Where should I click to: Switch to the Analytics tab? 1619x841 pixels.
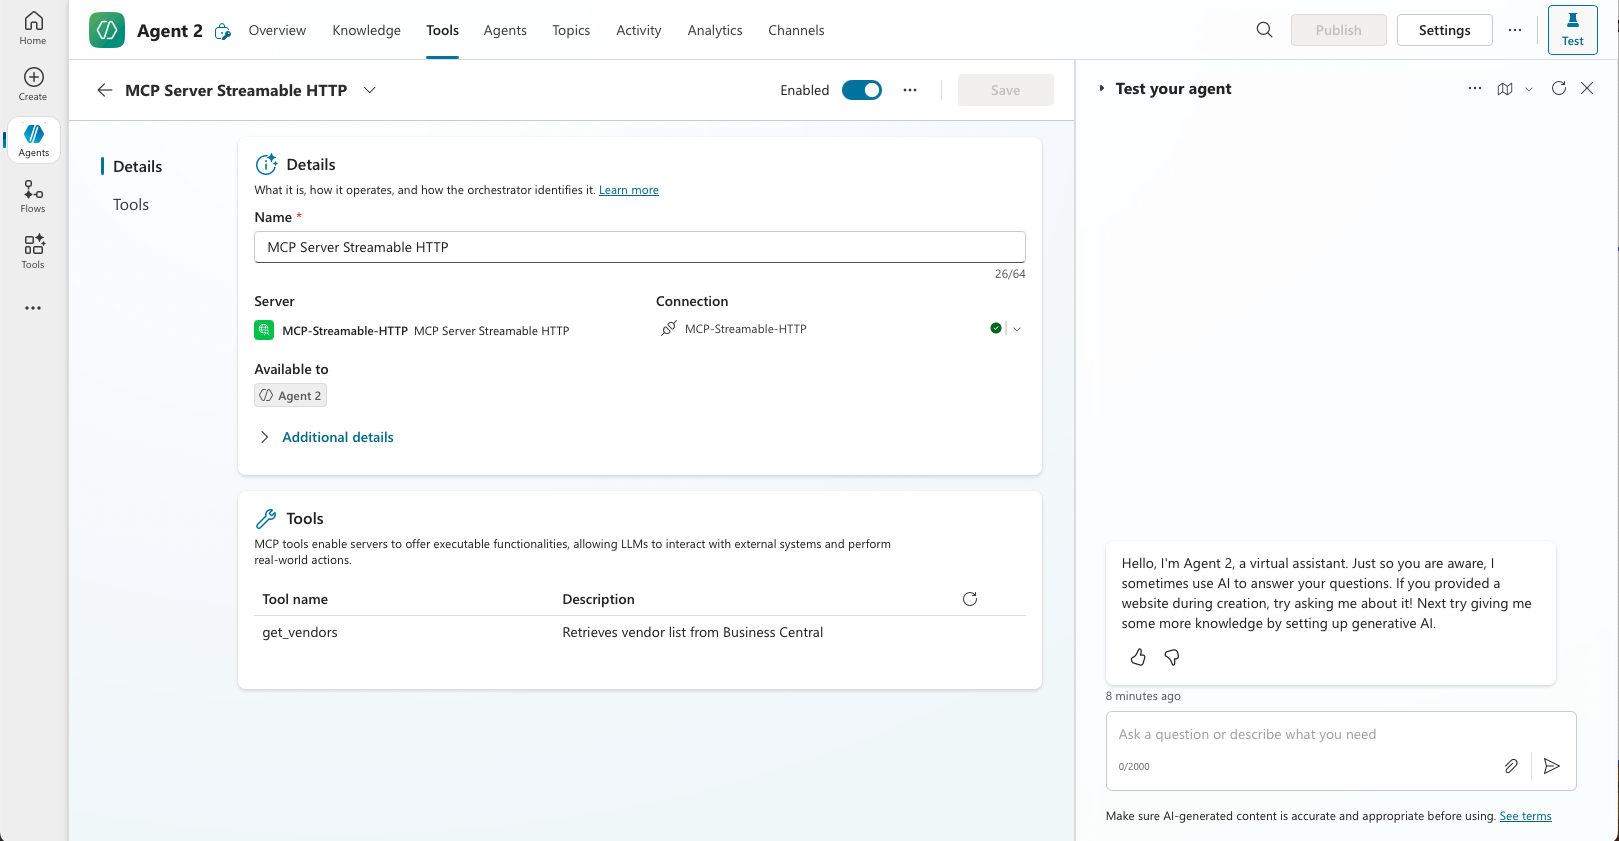click(x=715, y=30)
